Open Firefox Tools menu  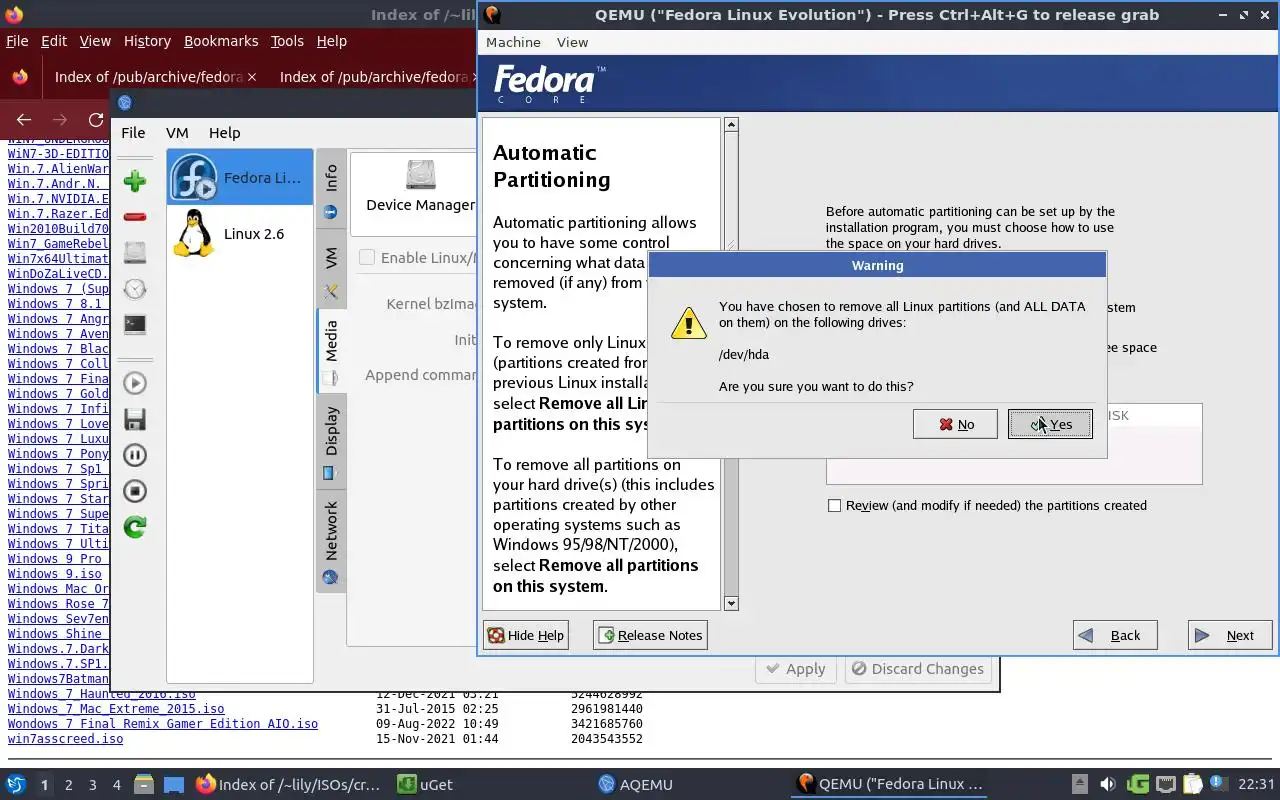[287, 41]
